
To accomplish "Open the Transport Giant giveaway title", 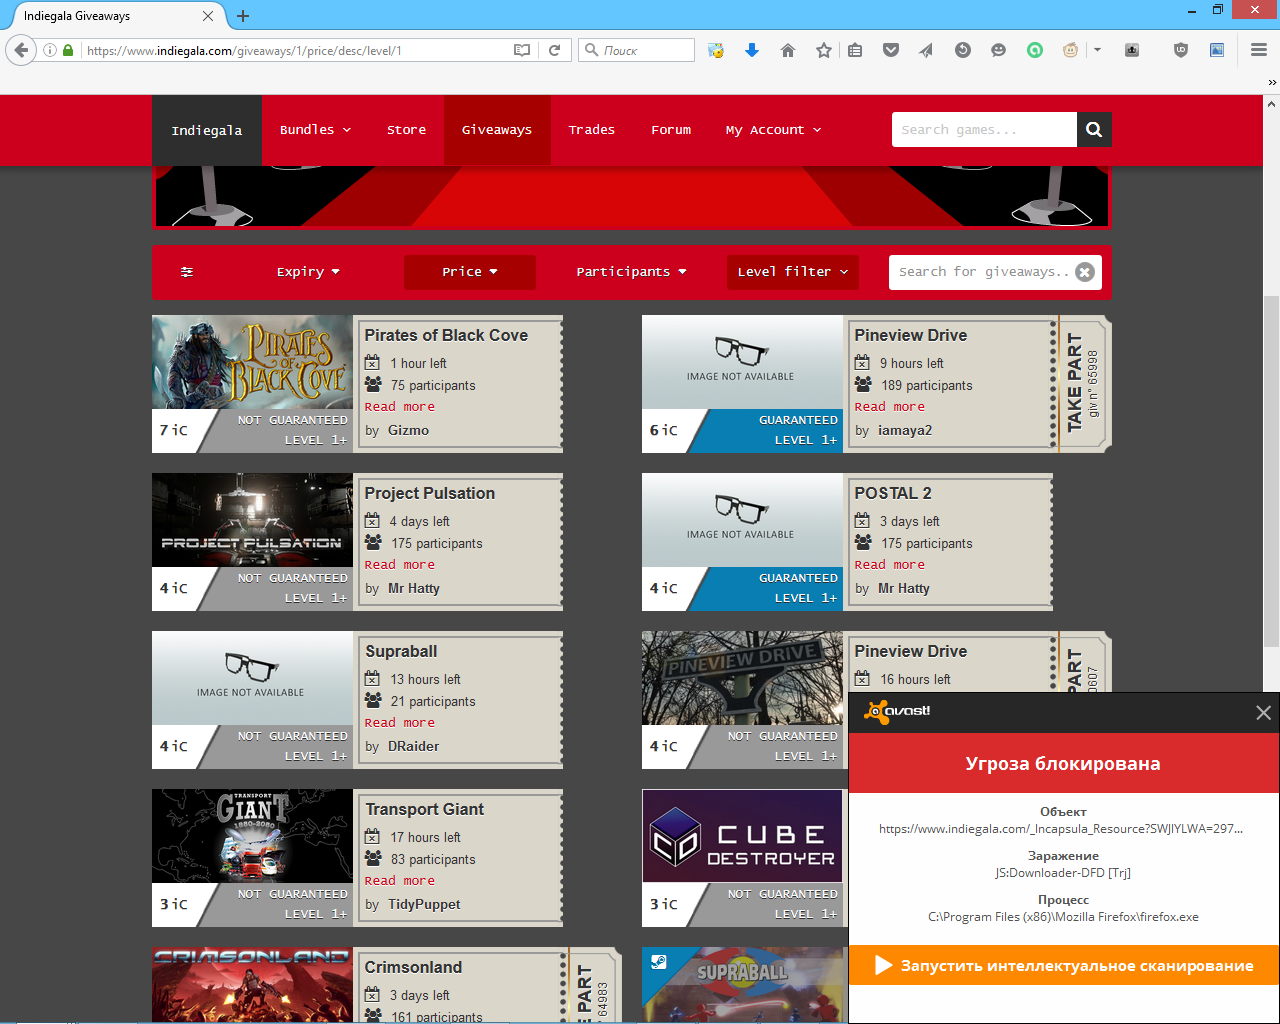I will (424, 809).
